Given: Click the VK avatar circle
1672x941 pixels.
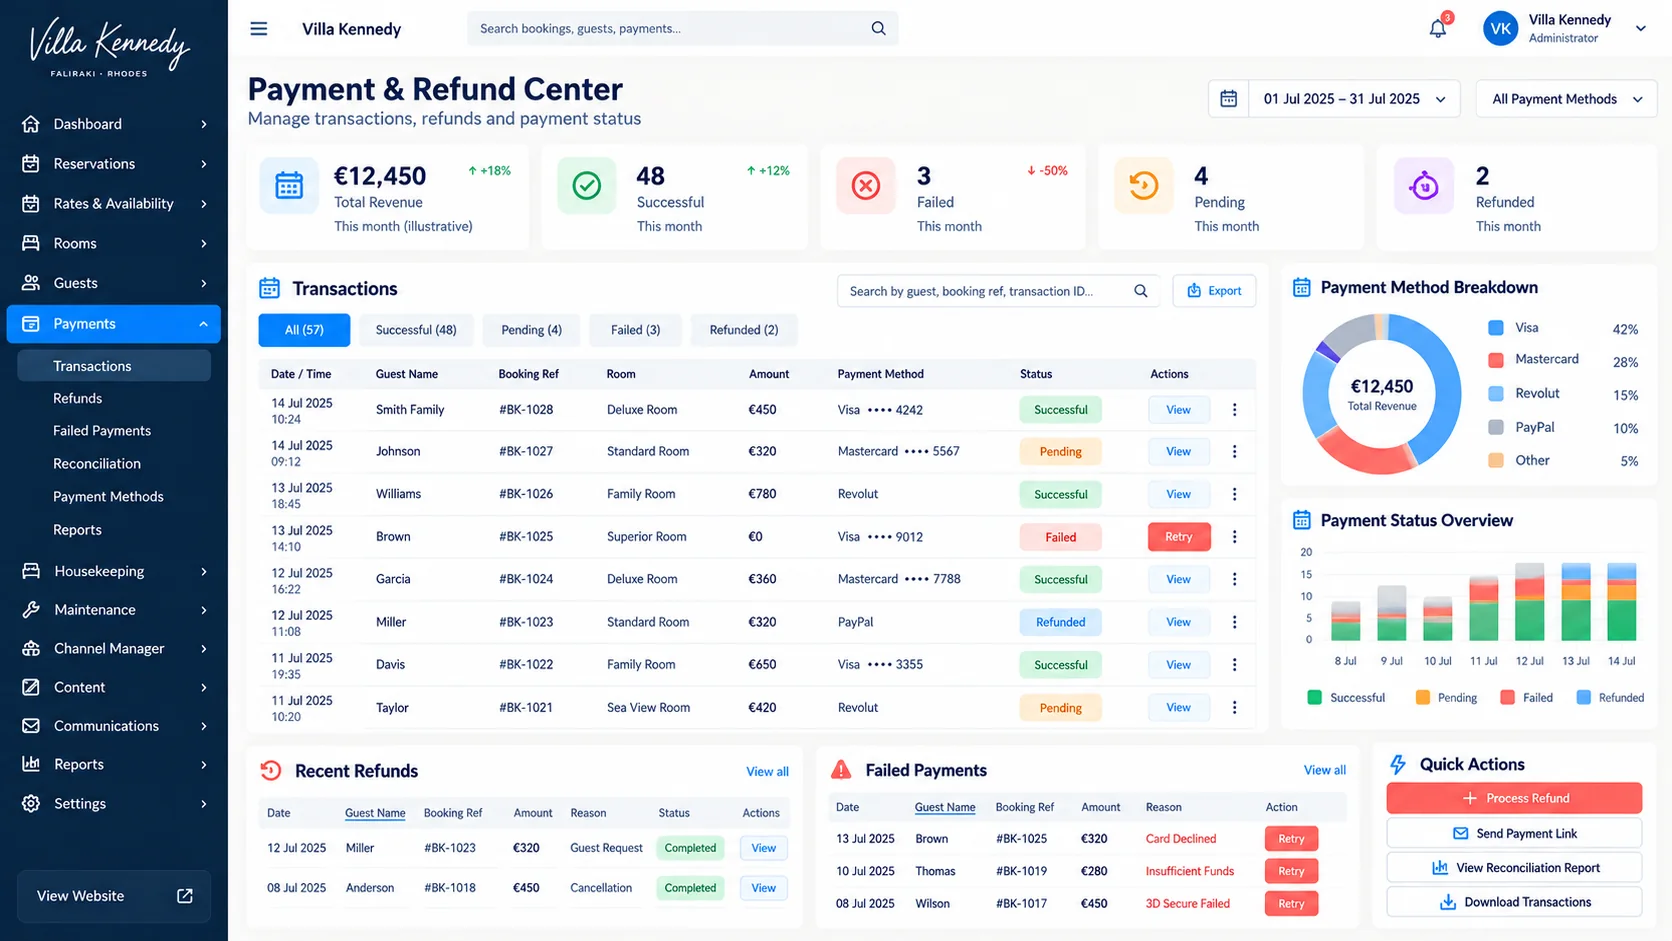Looking at the screenshot, I should pos(1501,29).
